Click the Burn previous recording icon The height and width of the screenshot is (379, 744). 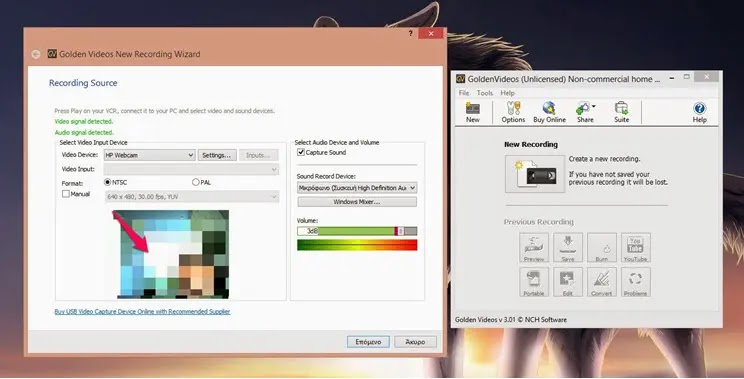pos(602,248)
